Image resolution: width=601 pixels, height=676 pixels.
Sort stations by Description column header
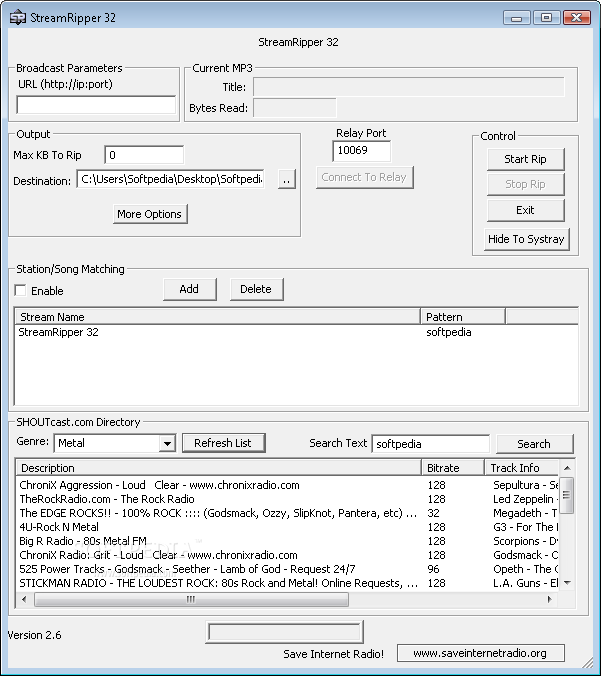(219, 468)
